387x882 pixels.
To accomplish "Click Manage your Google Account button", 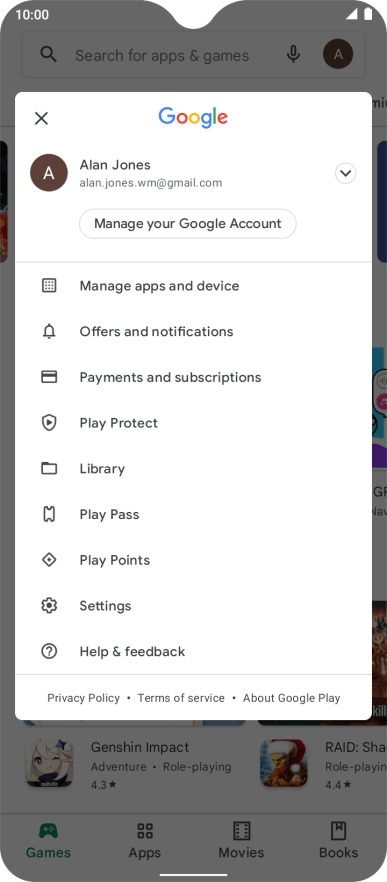I will click(x=187, y=224).
